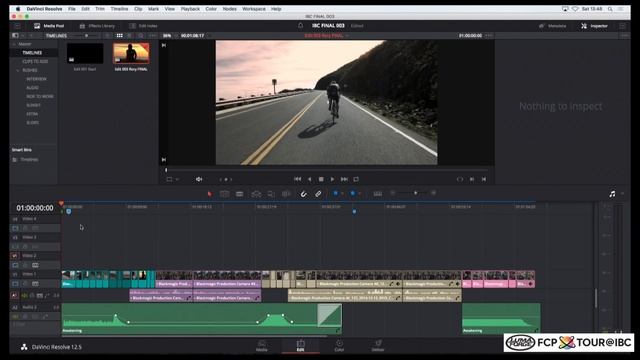Open the Playback menu
This screenshot has width=640, height=360.
pyautogui.click(x=190, y=9)
